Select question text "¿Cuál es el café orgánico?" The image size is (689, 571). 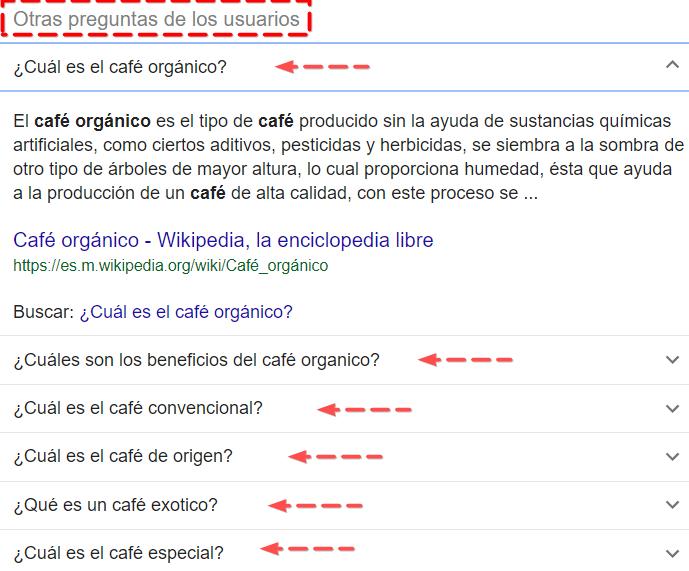[x=120, y=67]
